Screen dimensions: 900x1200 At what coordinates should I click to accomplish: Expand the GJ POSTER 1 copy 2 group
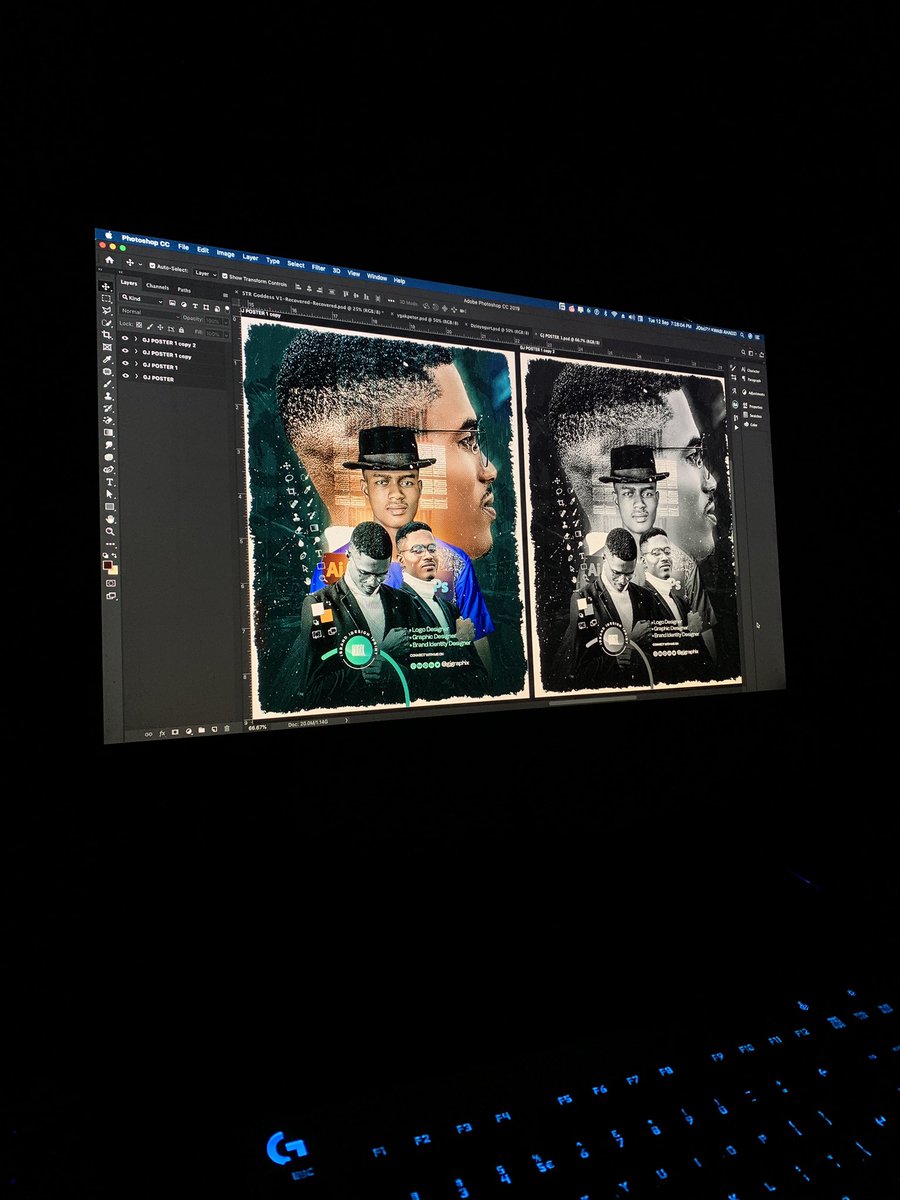136,339
